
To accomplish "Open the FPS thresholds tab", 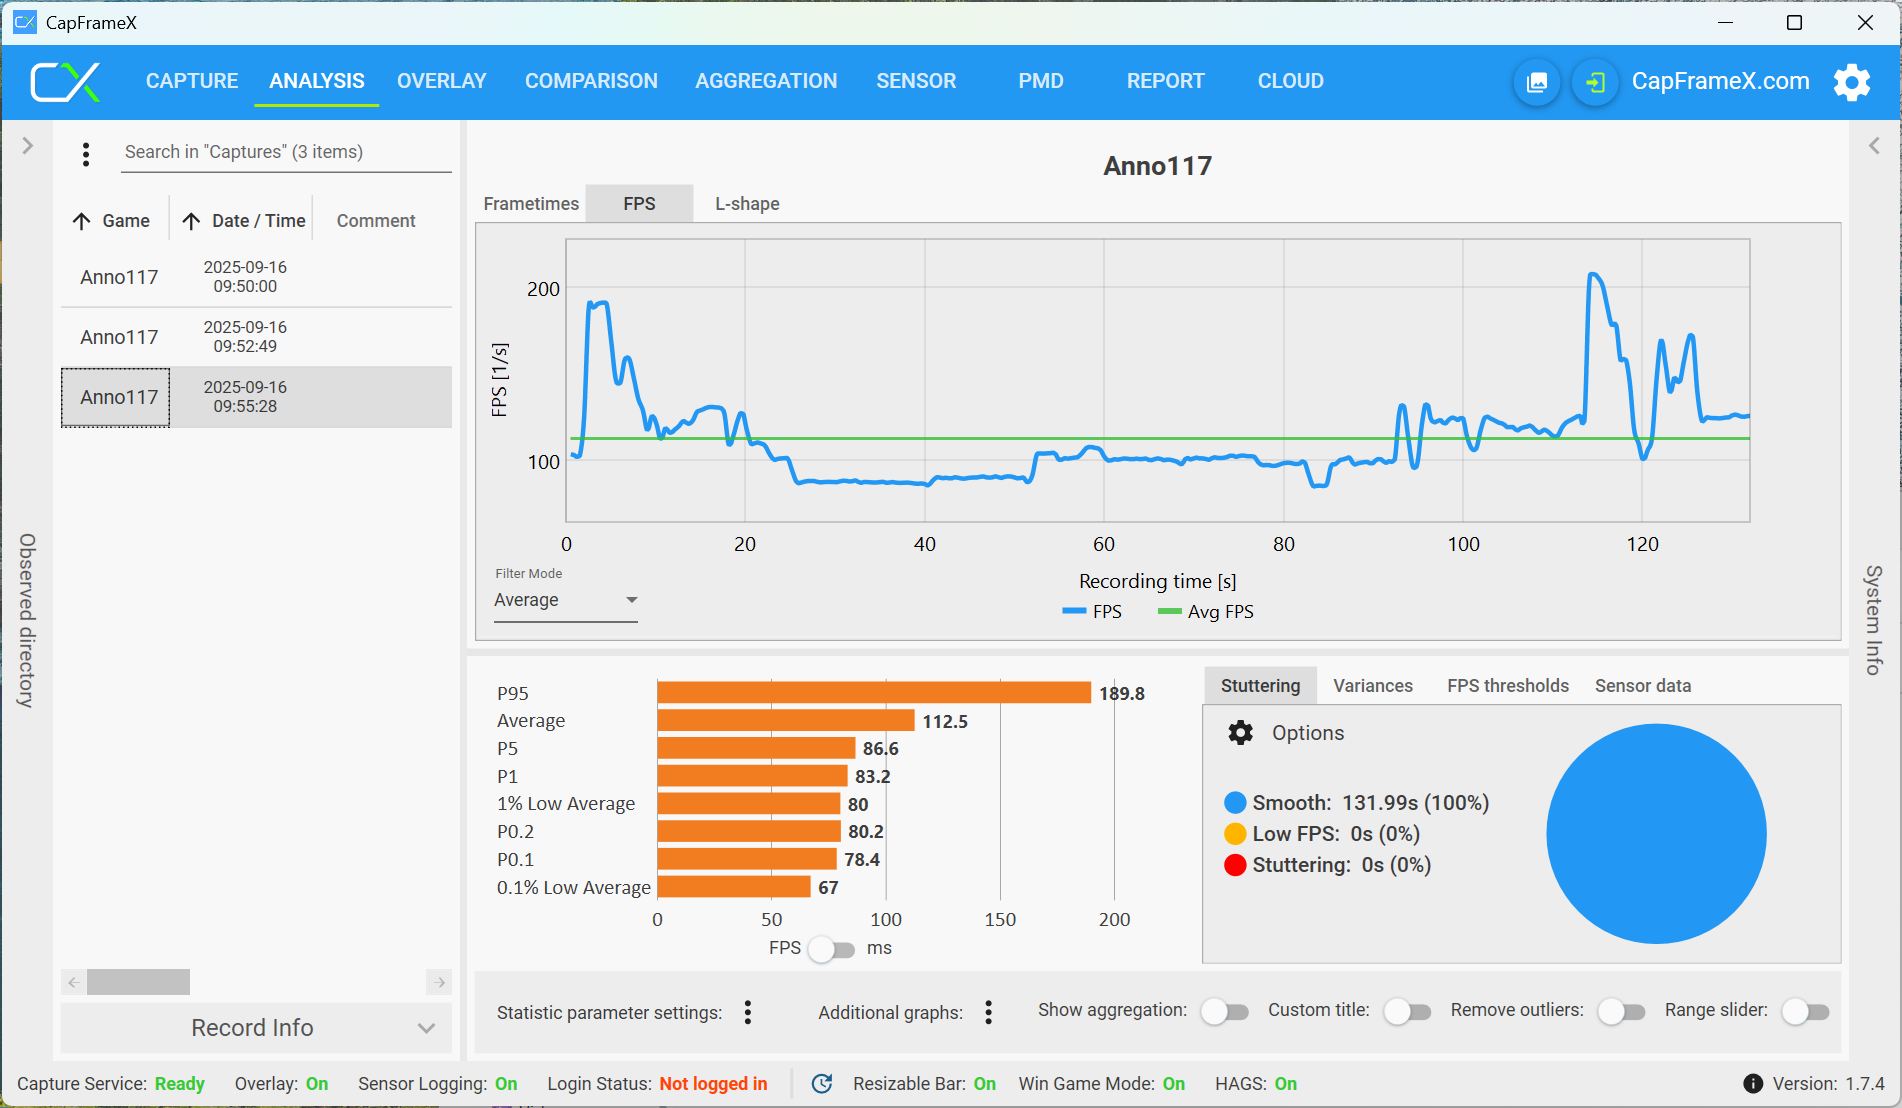I will (1508, 686).
